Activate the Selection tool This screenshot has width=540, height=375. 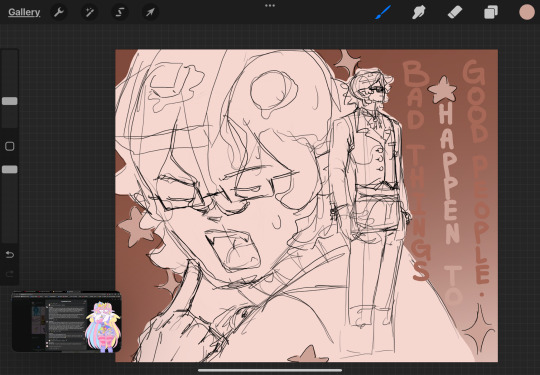tap(120, 13)
